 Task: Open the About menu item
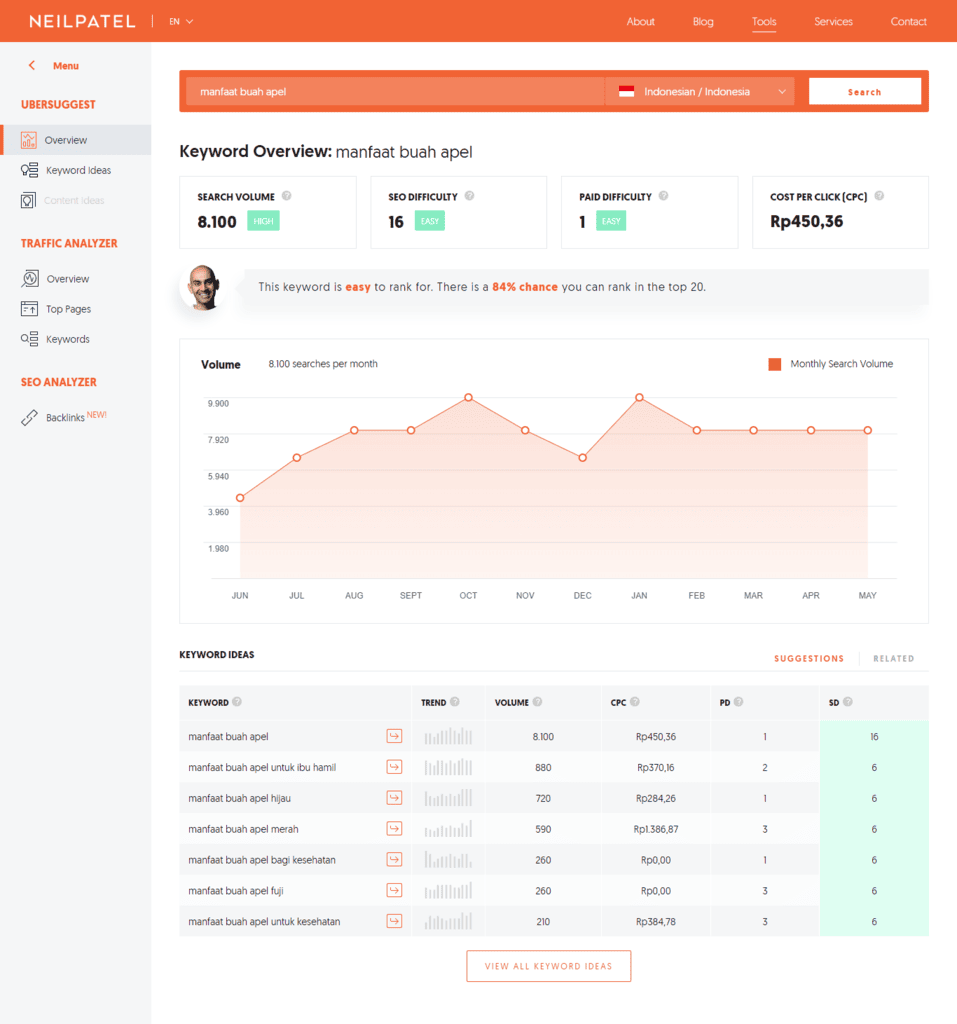(640, 22)
